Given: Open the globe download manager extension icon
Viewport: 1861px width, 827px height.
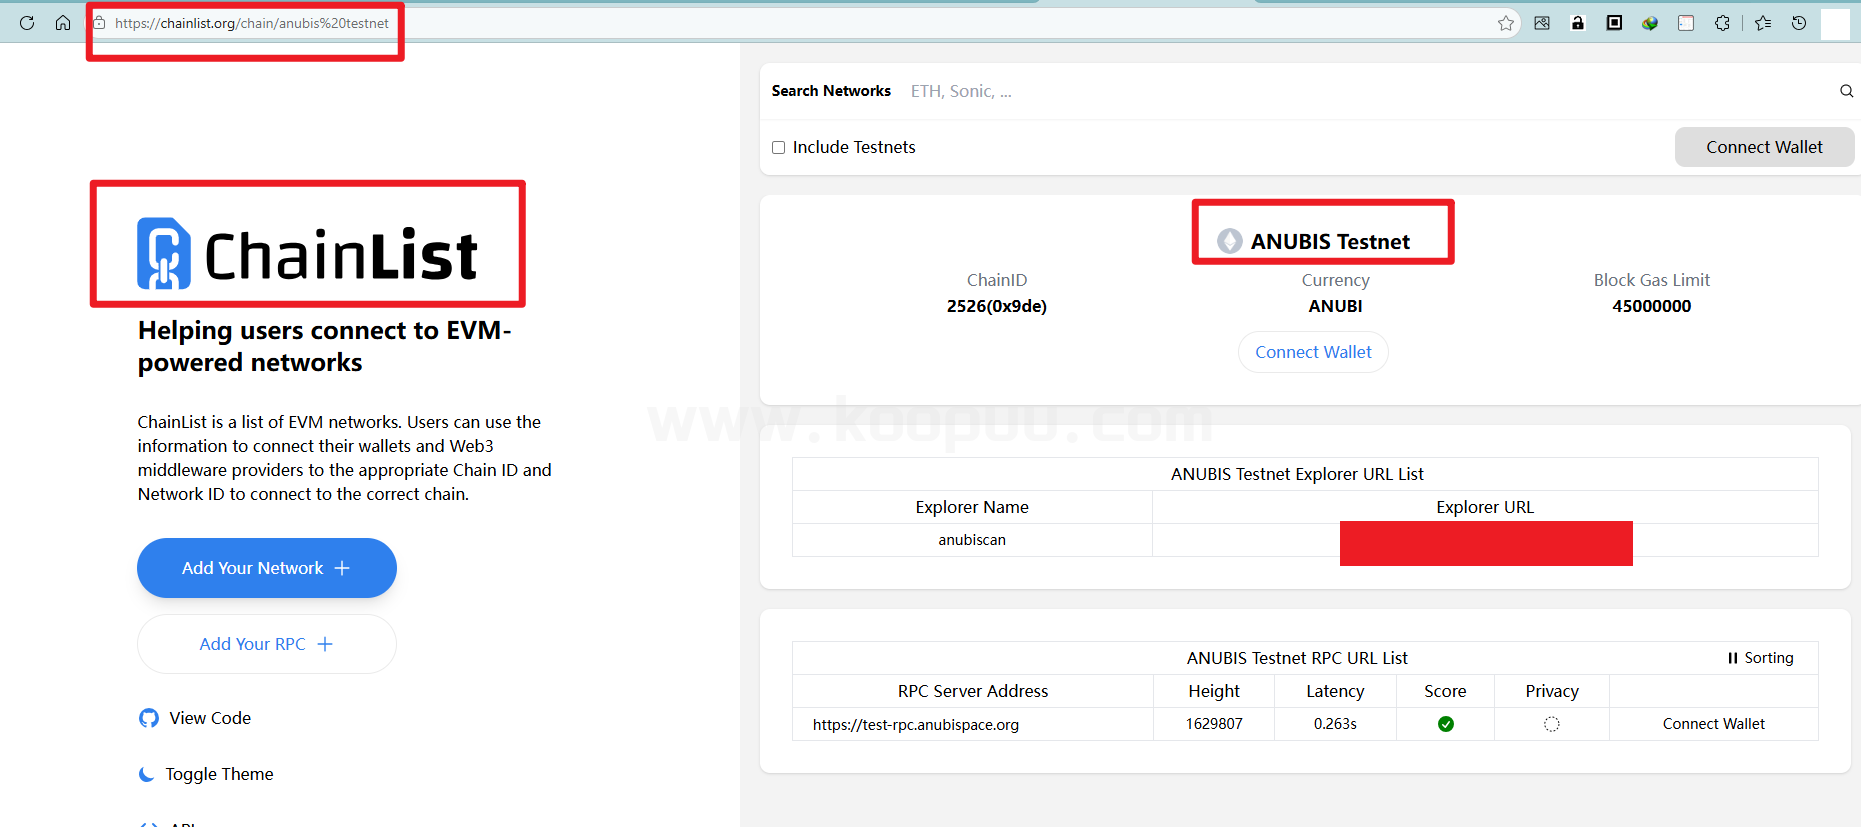Looking at the screenshot, I should click(x=1650, y=23).
